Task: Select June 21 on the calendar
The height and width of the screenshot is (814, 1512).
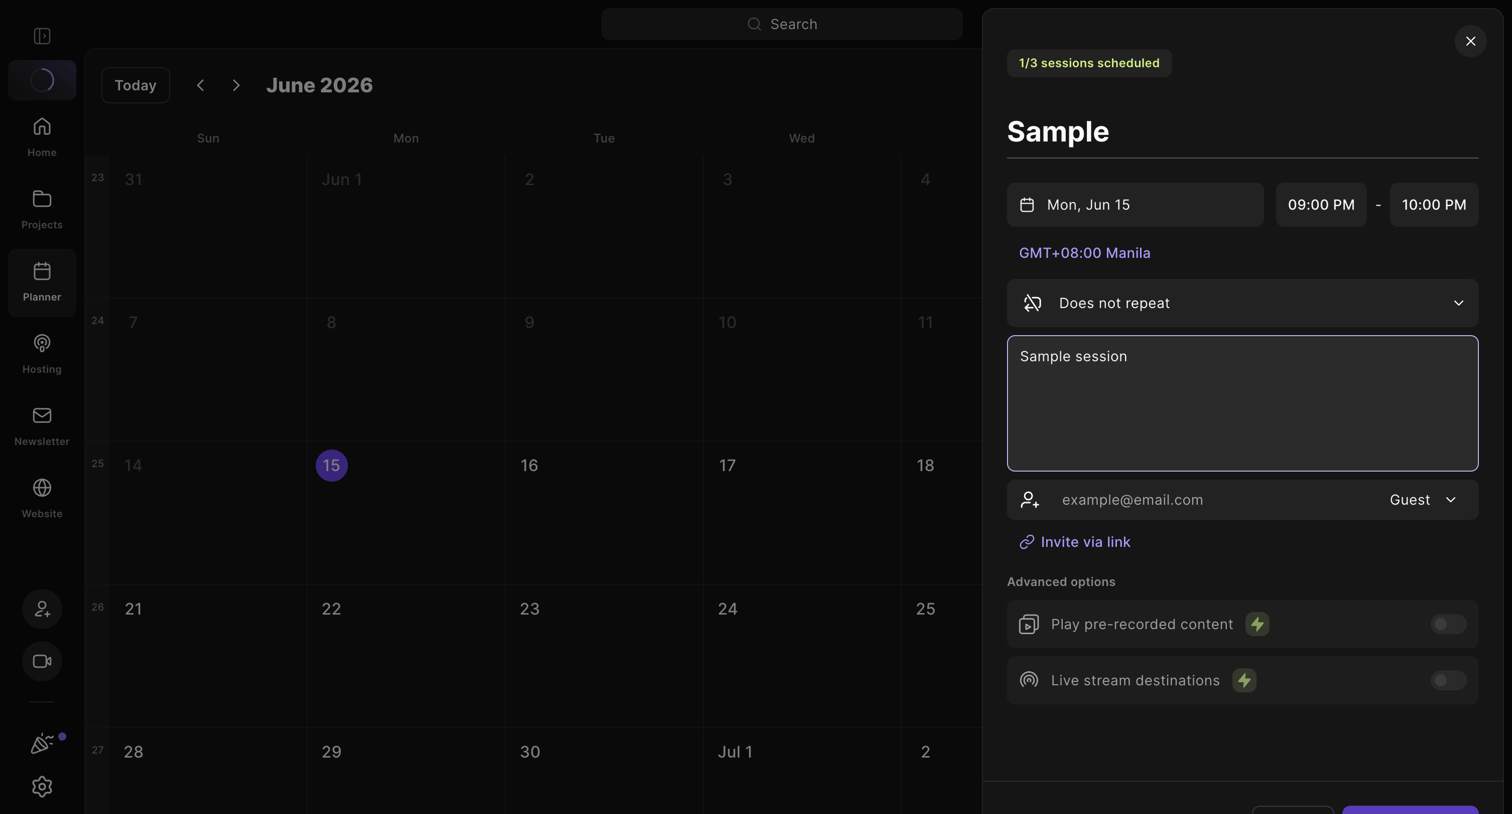Action: point(133,609)
